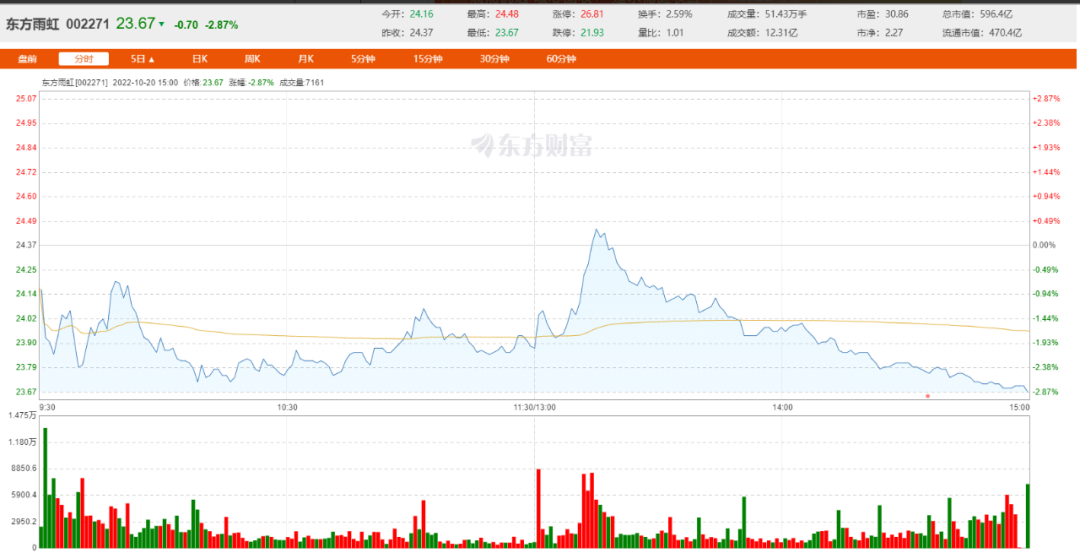The width and height of the screenshot is (1080, 553).
Task: Switch to the 日K daily candlestick tab
Action: (200, 59)
